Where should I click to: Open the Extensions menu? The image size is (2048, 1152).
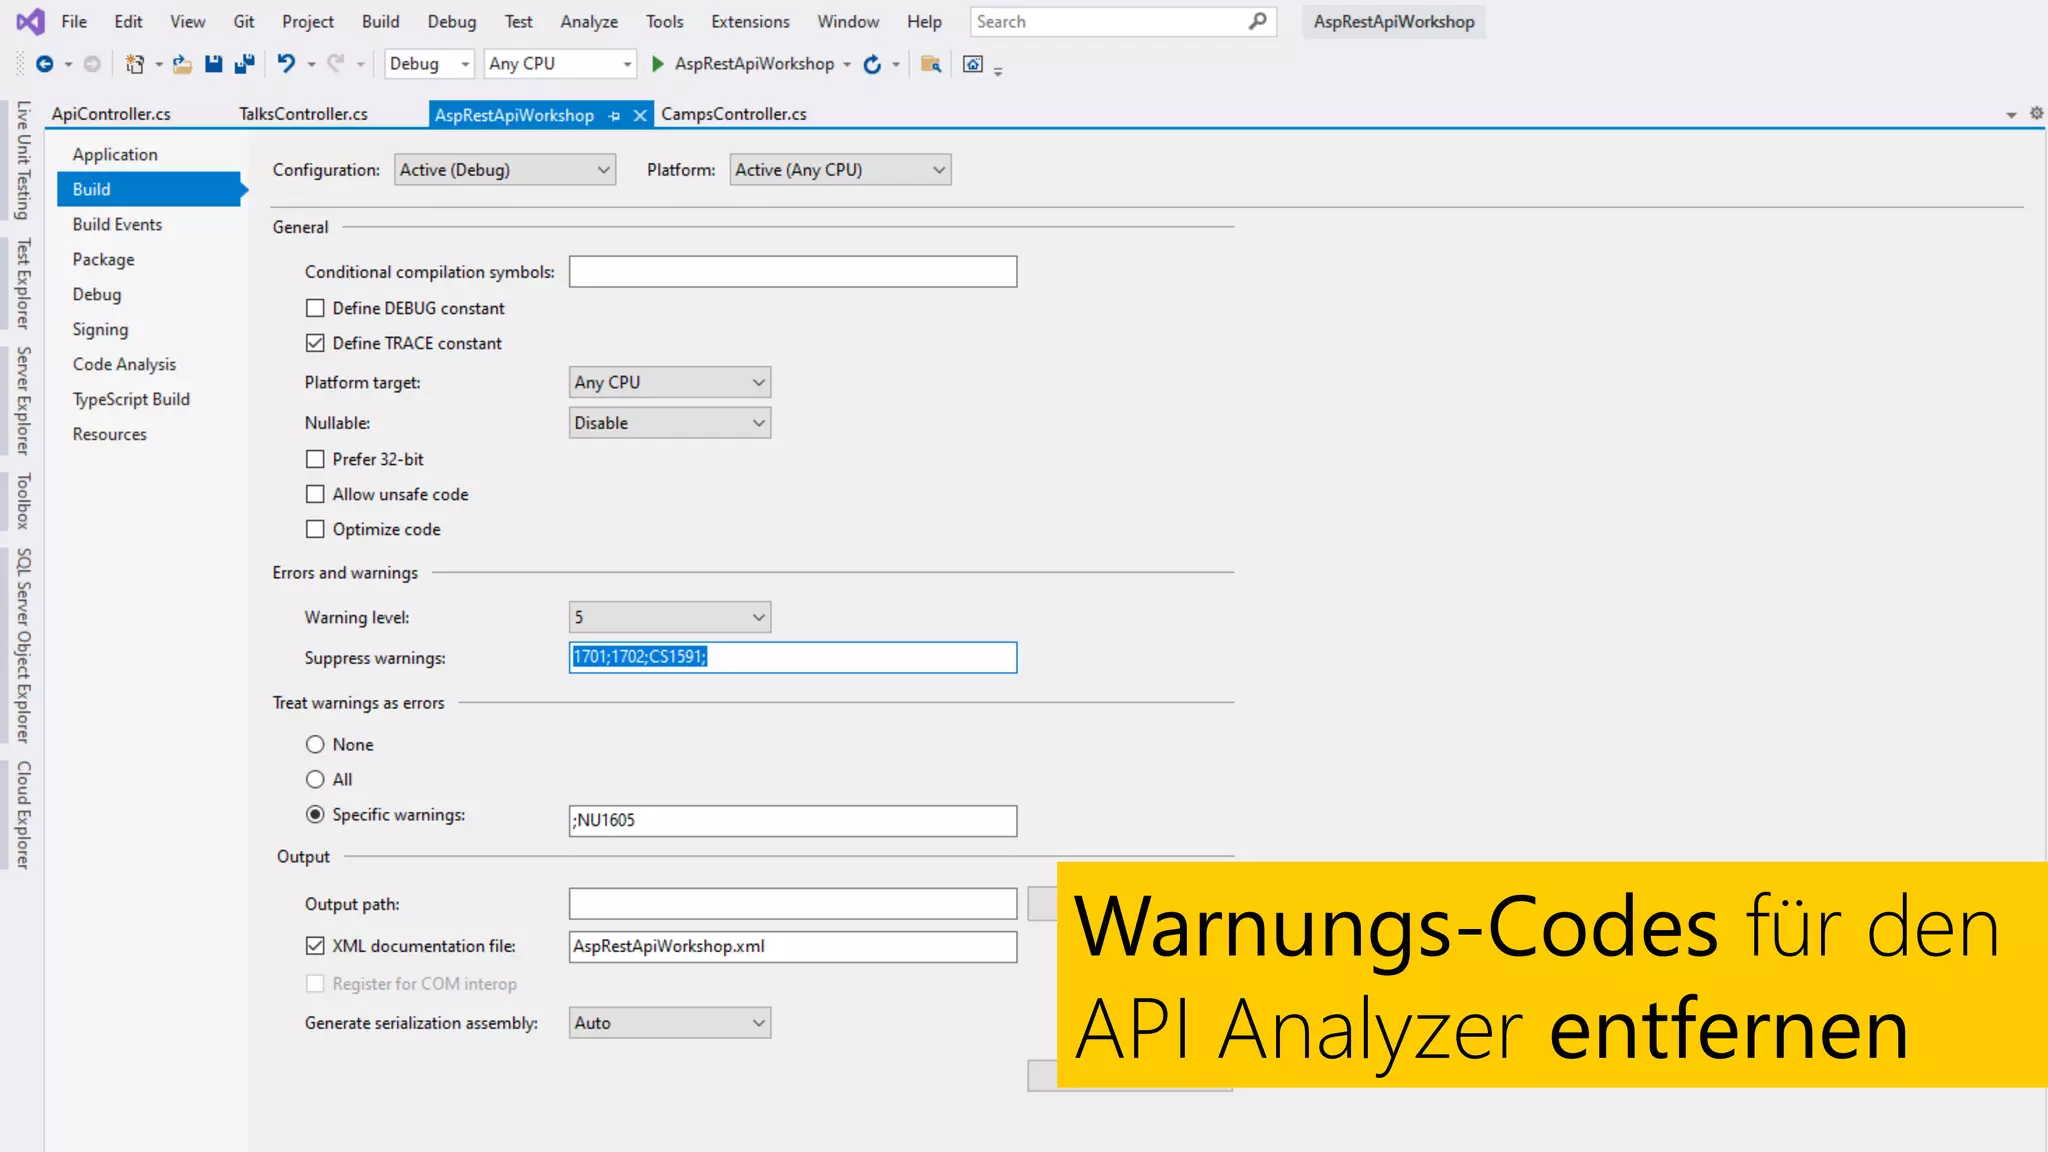coord(750,21)
